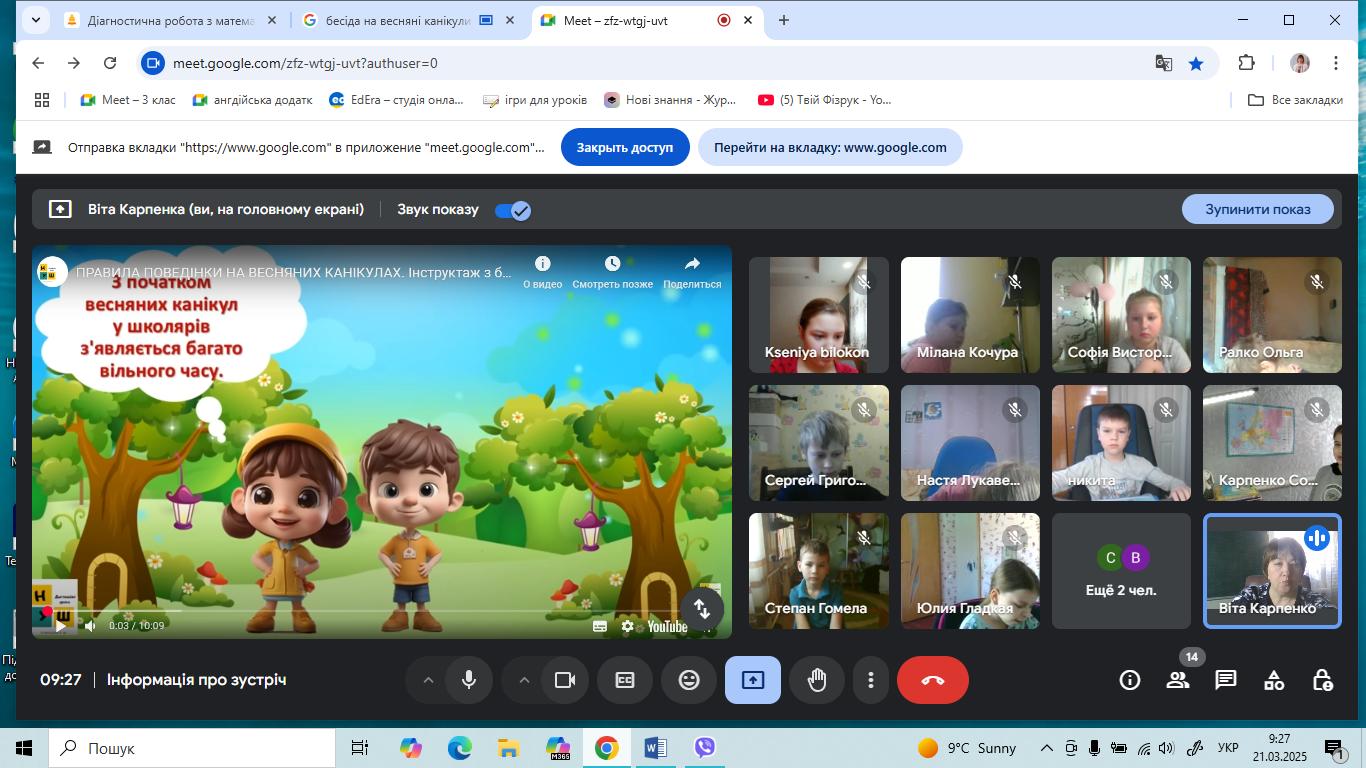Open ангійська додатк bookmark
1366x768 pixels.
(252, 100)
